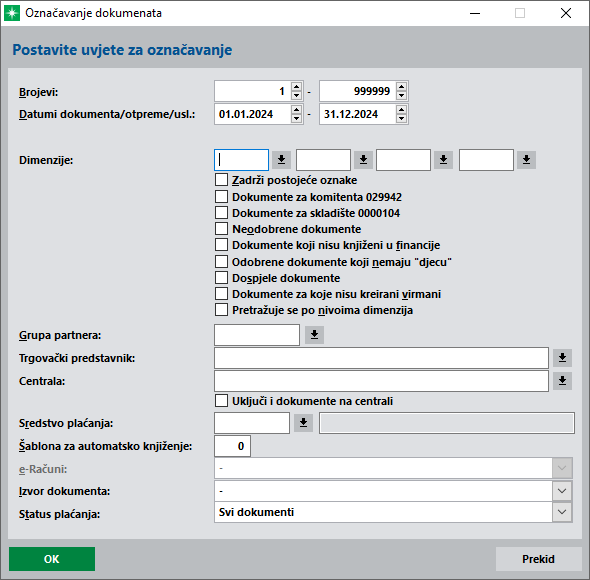Image resolution: width=590 pixels, height=580 pixels.
Task: Open Trgovački predstavnik lookup arrow
Action: 562,358
